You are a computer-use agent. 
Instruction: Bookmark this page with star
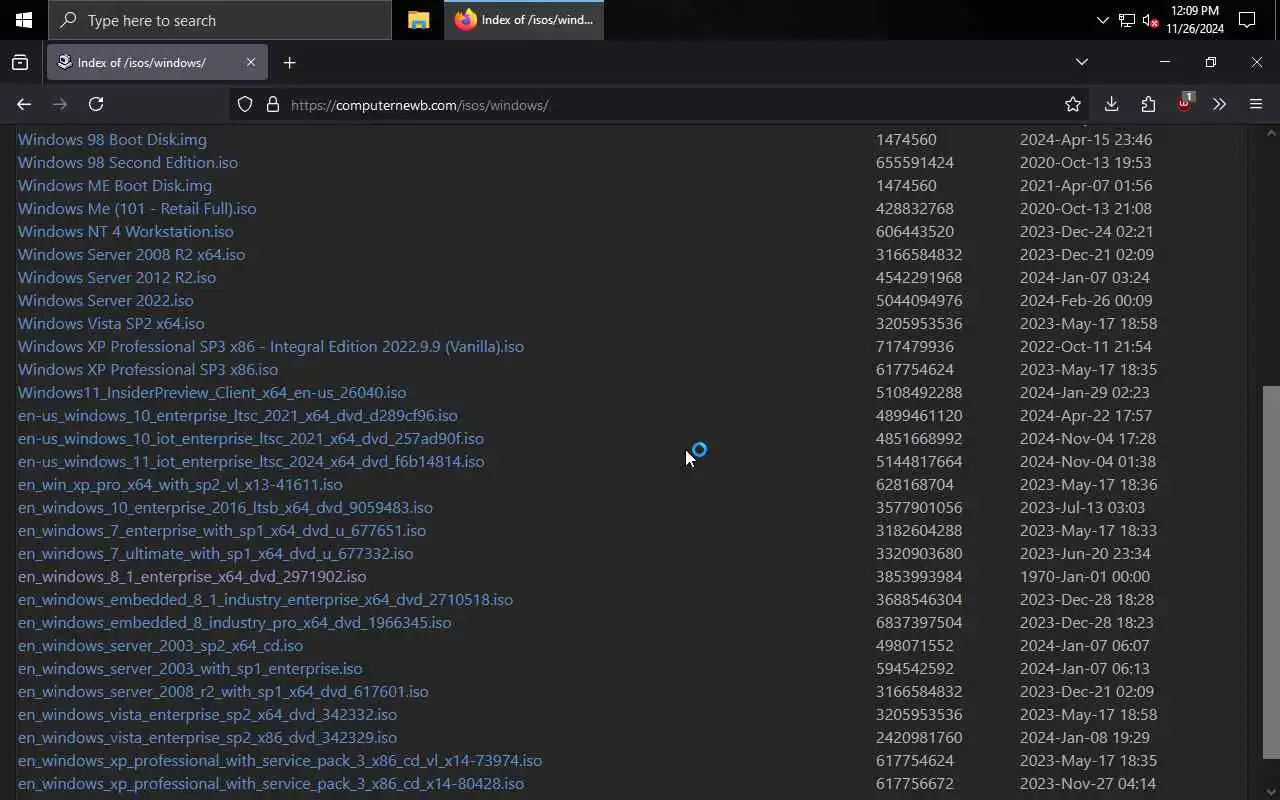coord(1073,104)
